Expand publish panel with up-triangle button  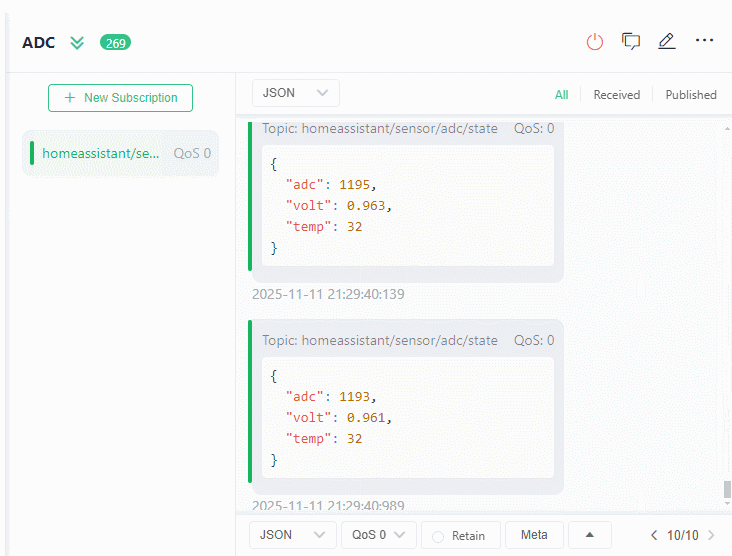[x=590, y=535]
